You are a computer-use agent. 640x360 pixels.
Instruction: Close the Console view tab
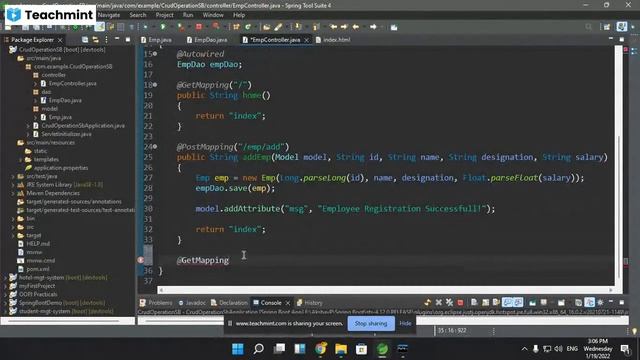(288, 303)
